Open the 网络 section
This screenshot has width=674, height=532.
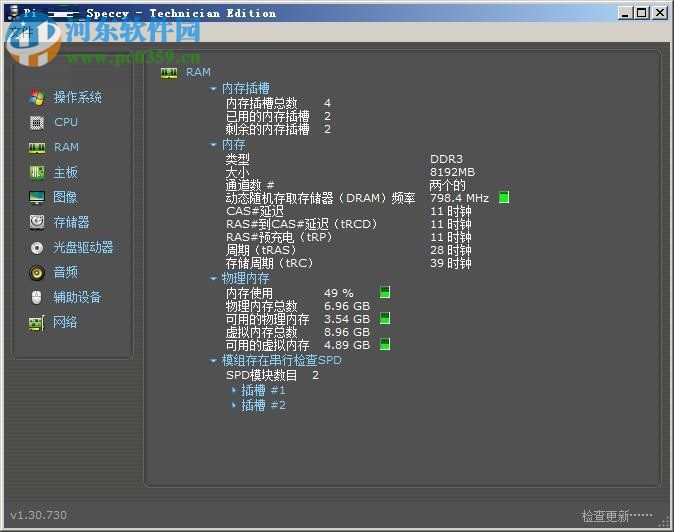coord(65,322)
